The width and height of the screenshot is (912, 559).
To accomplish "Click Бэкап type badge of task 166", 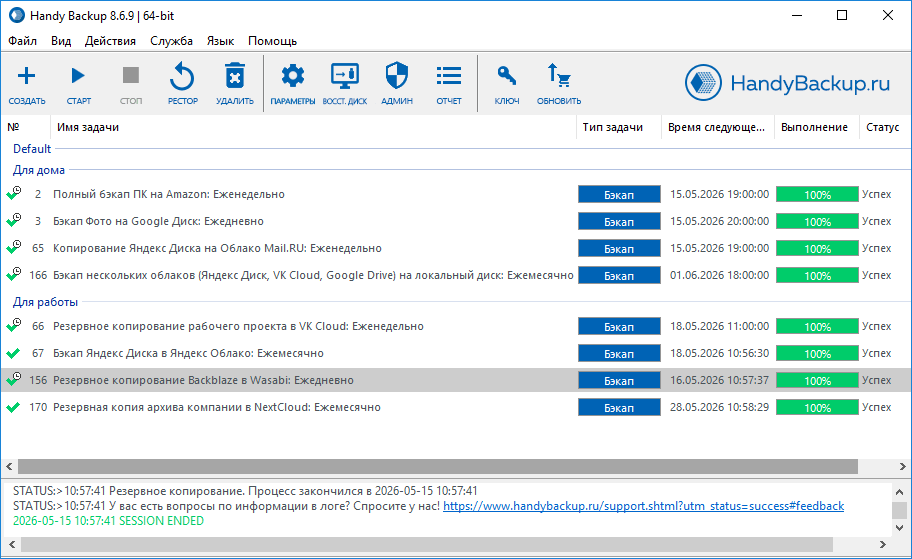I will tap(619, 275).
